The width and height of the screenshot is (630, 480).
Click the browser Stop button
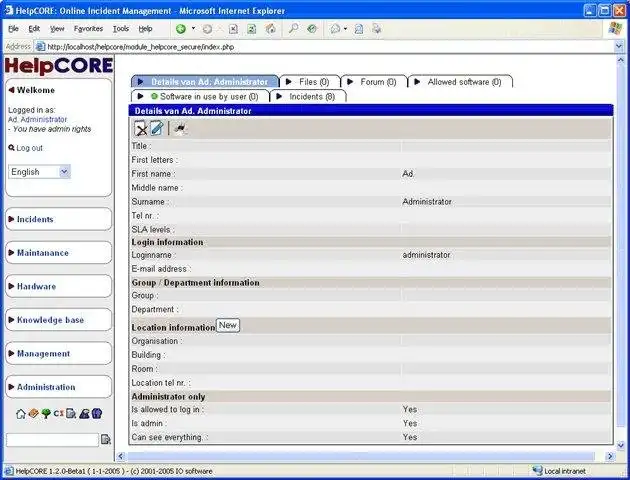coord(233,29)
